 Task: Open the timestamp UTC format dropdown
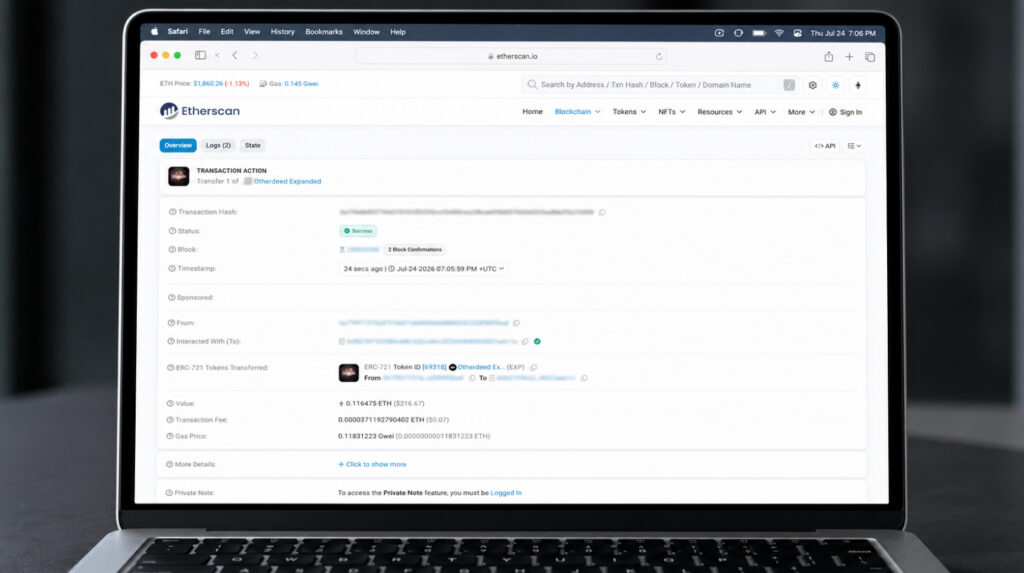pyautogui.click(x=502, y=269)
